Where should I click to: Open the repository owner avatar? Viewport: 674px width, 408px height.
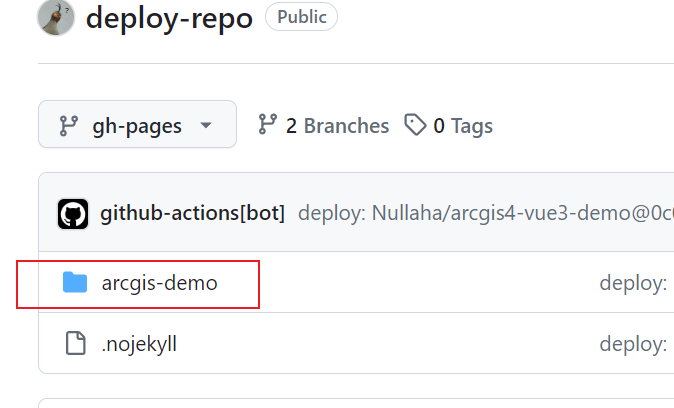56,17
